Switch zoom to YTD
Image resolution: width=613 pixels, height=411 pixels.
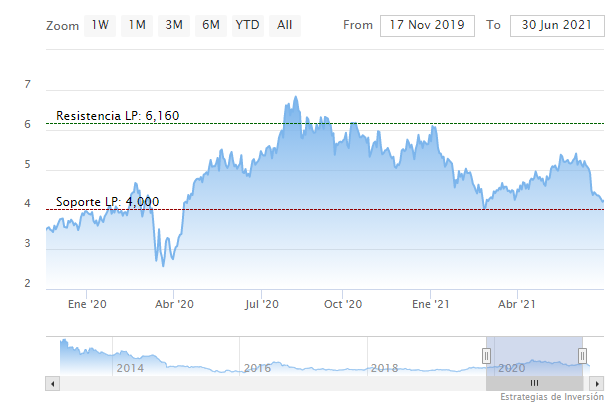coord(246,25)
